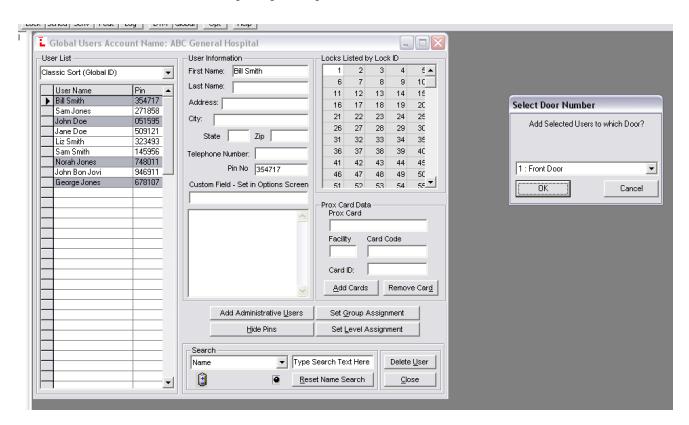Open the Classic Sort (Global ID) dropdown
Viewport: 689px width, 425px height.
tap(168, 73)
